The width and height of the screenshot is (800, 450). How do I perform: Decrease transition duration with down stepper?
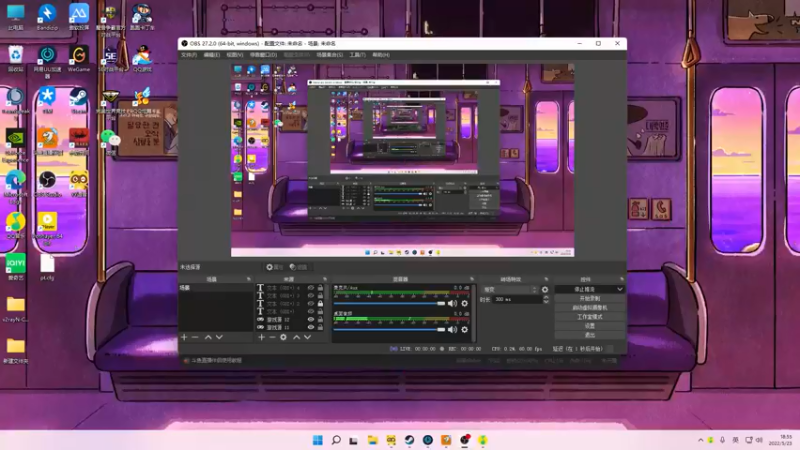546,302
